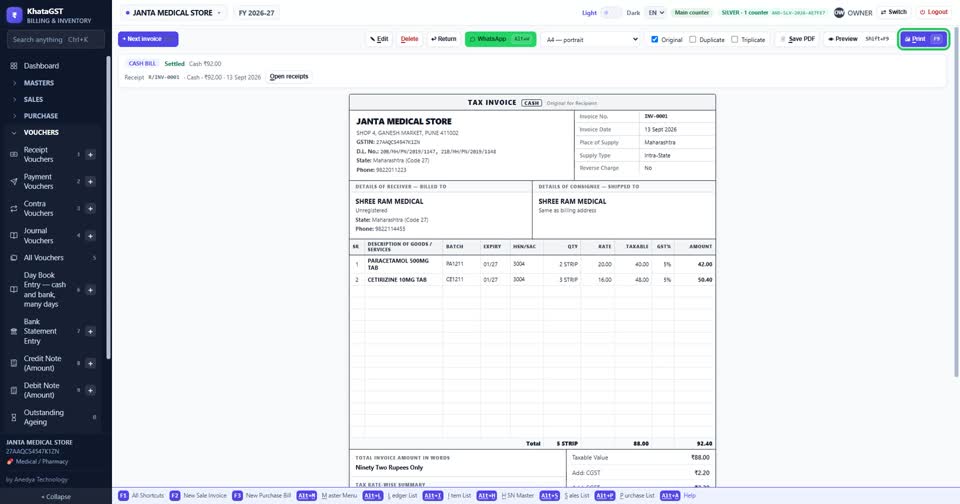Click the SILVER - 1 counter license badge
Viewport: 960px width, 504px height.
[x=773, y=12]
